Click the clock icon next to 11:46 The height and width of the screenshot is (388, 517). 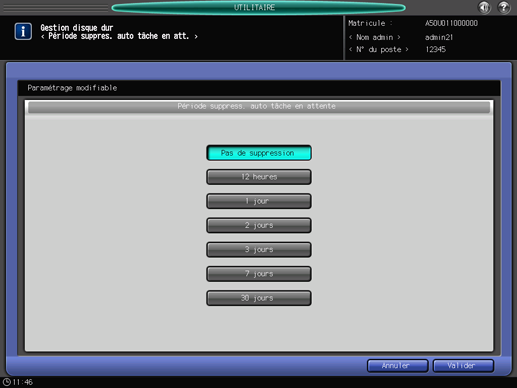coord(6,382)
